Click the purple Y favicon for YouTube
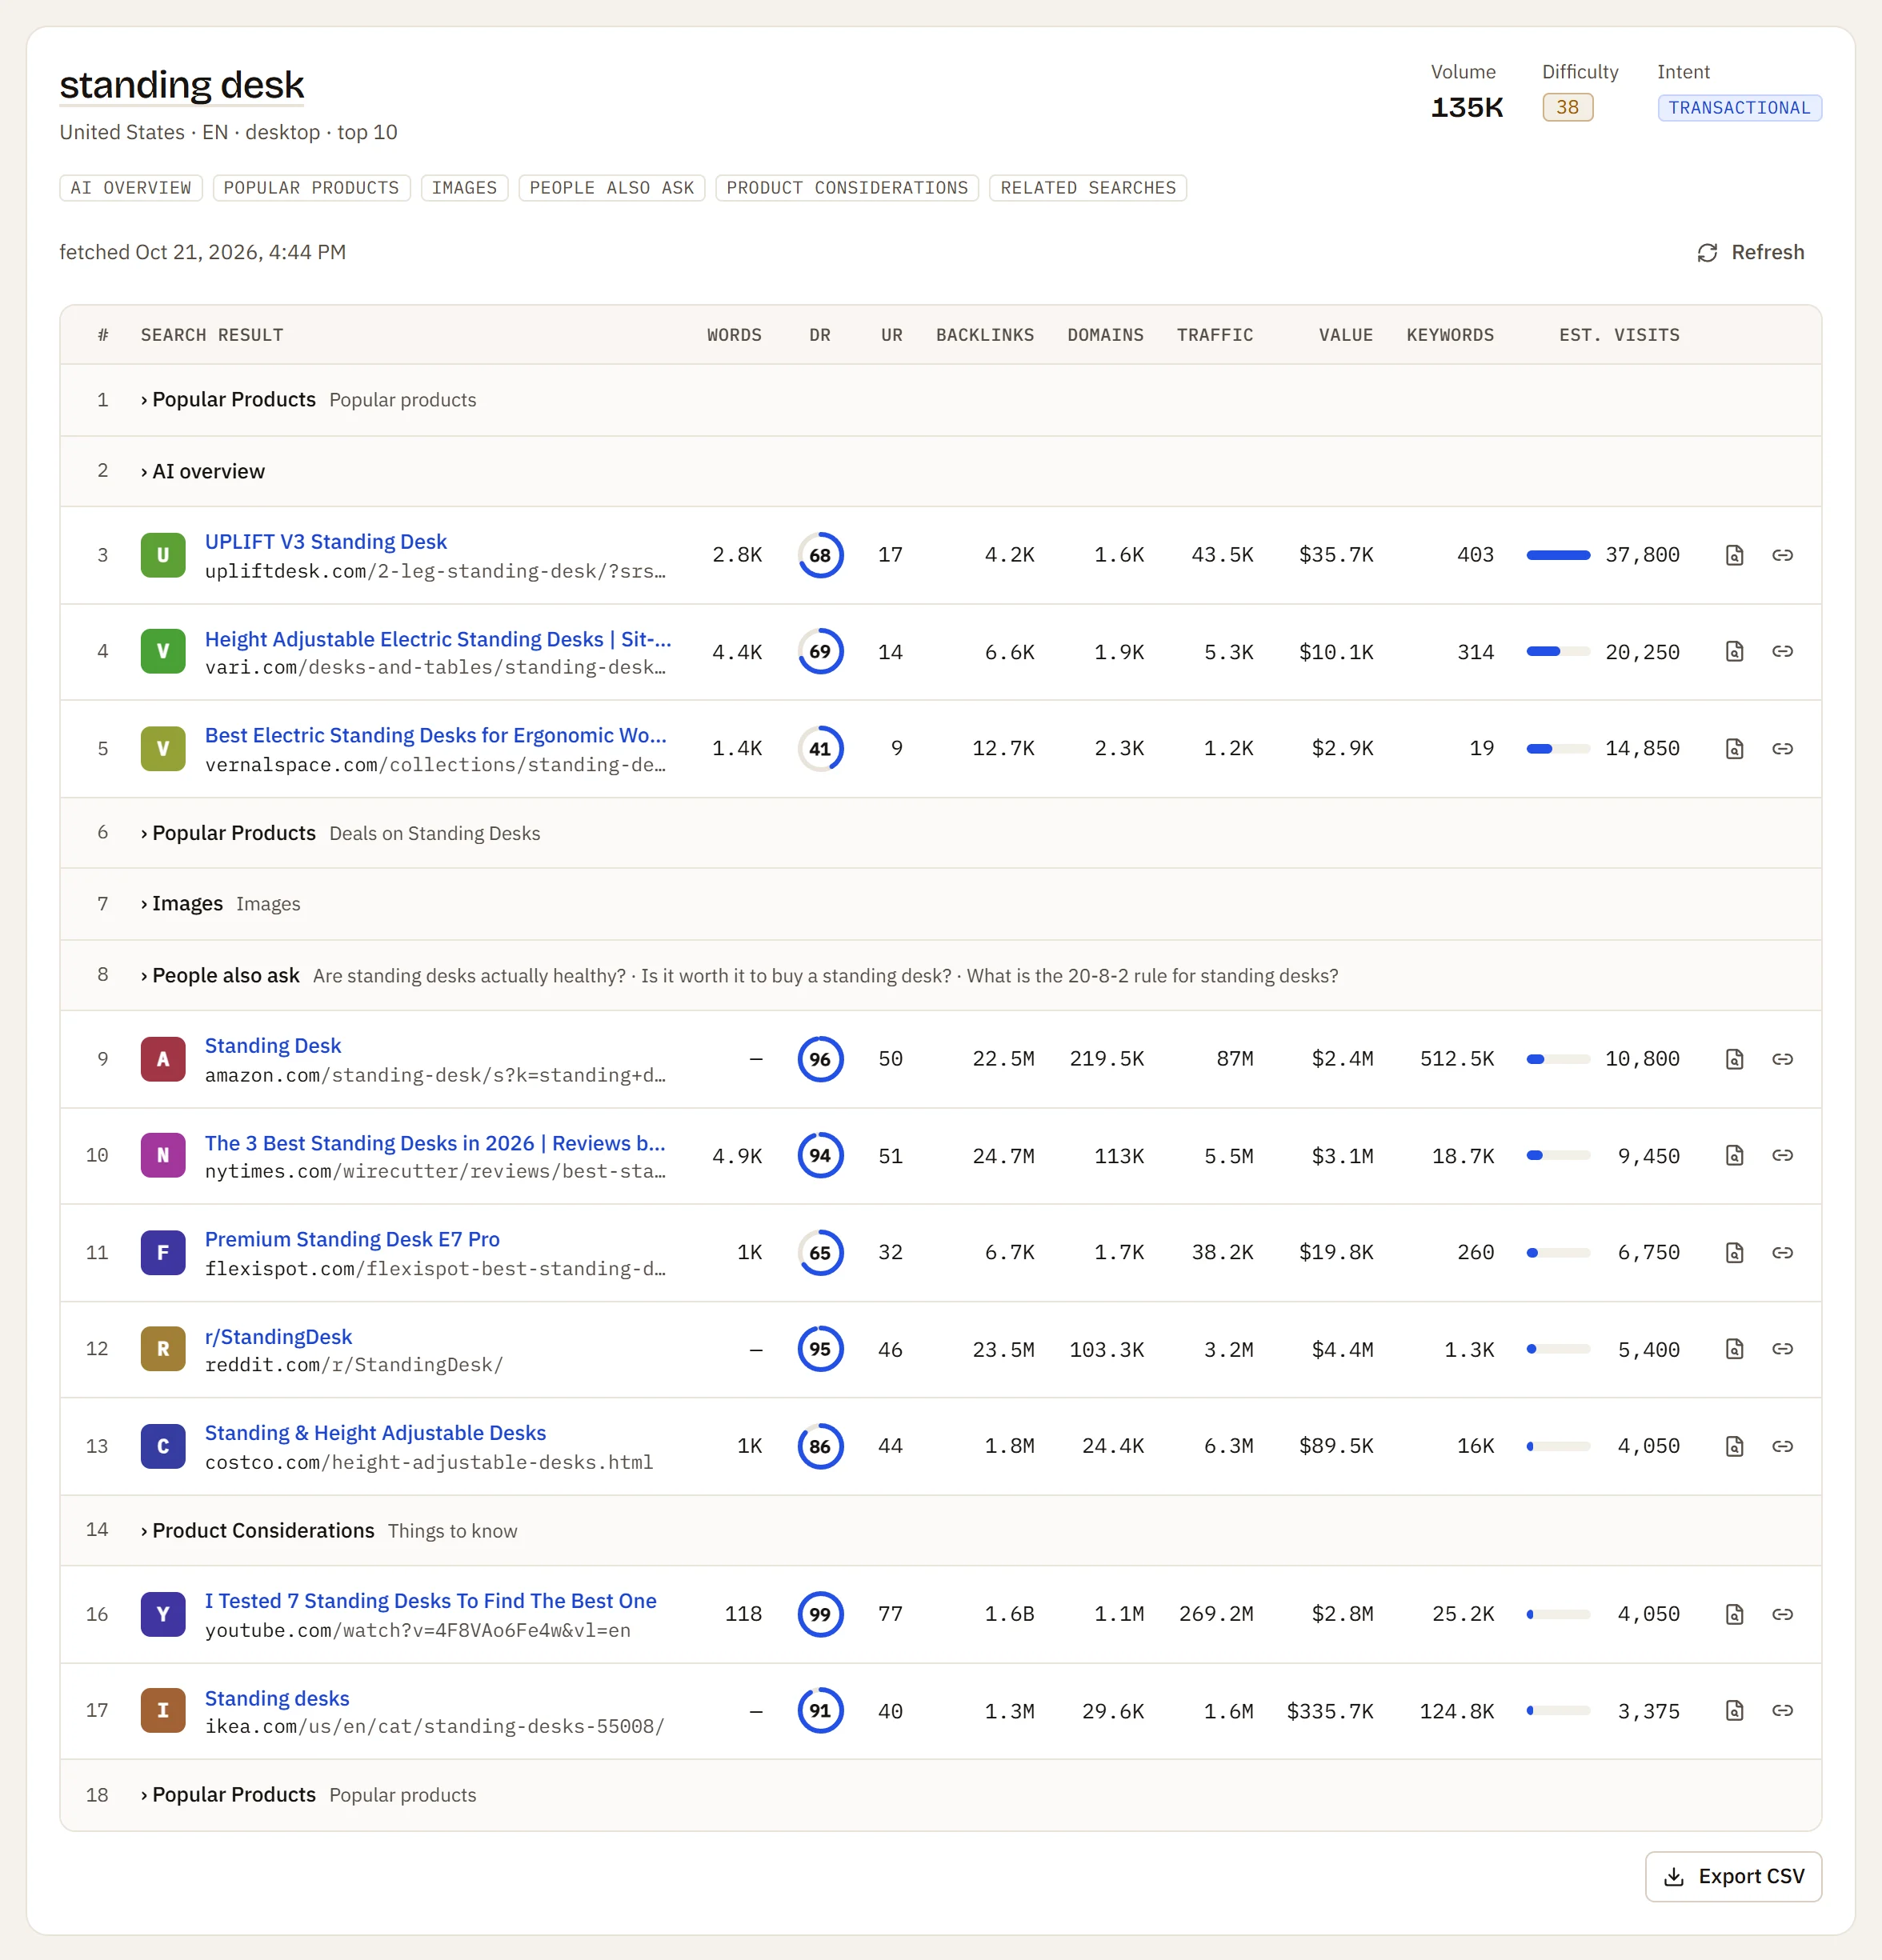 (163, 1614)
